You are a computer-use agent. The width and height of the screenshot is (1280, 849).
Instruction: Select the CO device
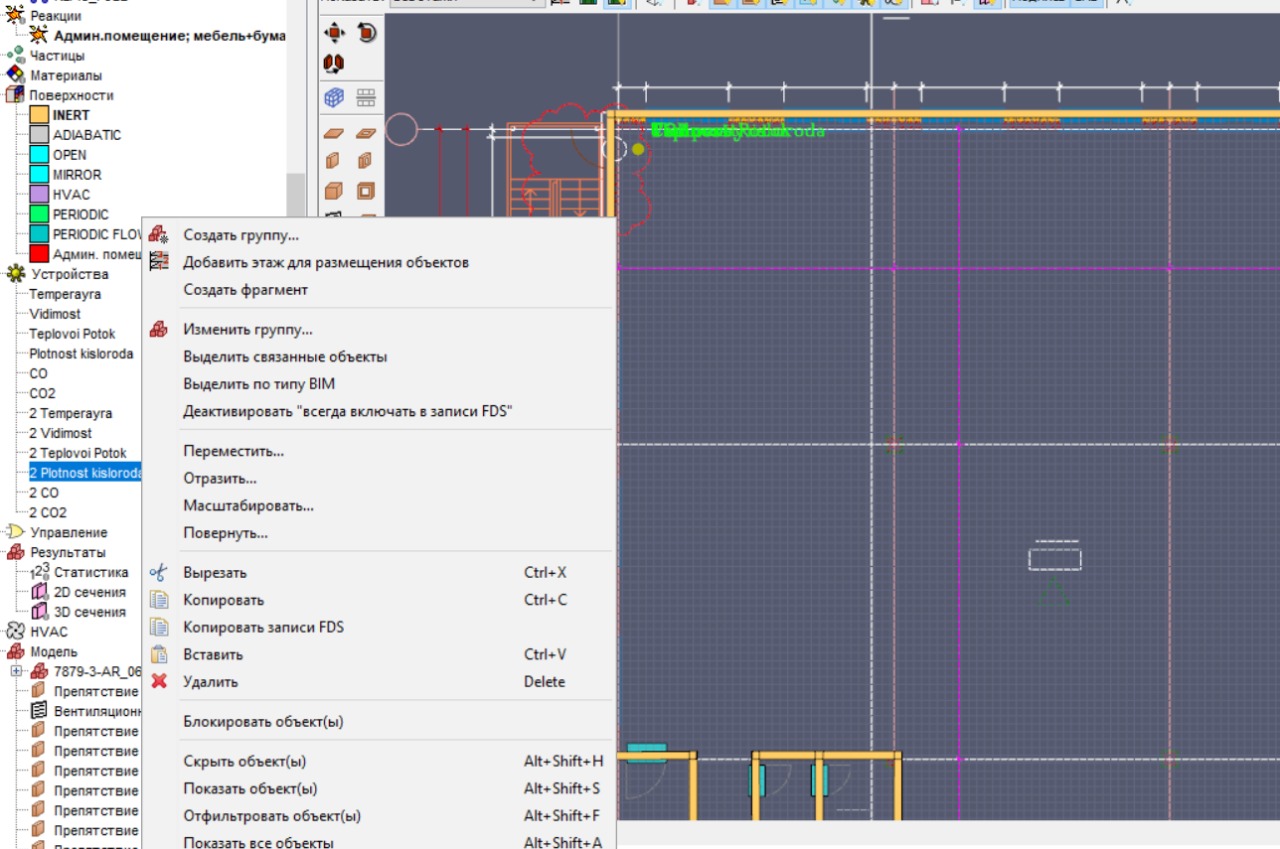38,373
